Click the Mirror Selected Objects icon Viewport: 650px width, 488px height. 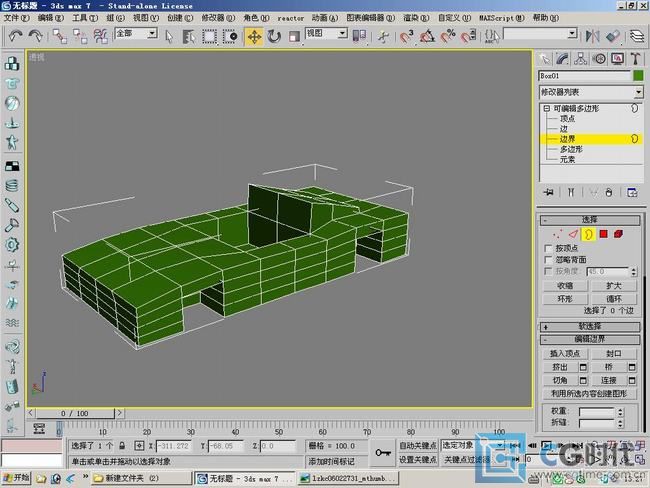pyautogui.click(x=592, y=36)
